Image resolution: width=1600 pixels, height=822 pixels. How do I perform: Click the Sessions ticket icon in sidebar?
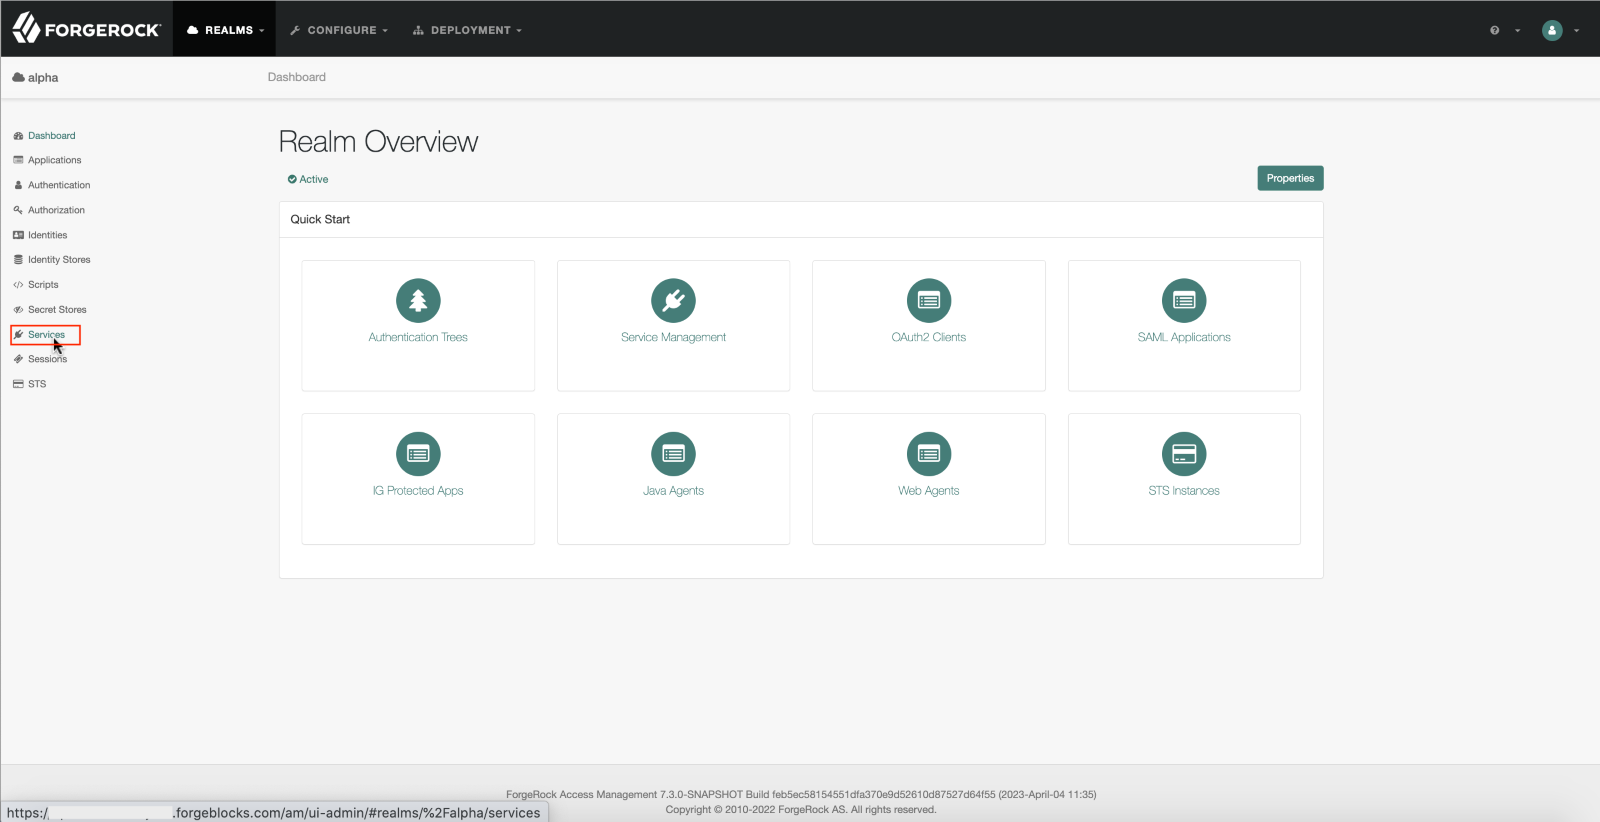(18, 359)
